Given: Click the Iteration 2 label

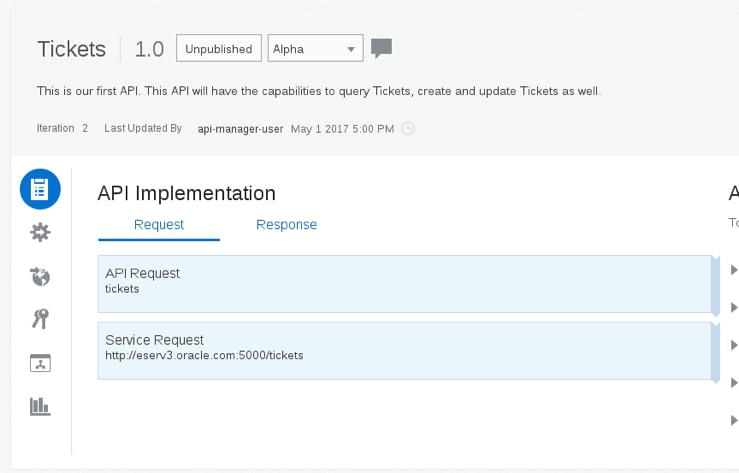Looking at the screenshot, I should (x=62, y=128).
